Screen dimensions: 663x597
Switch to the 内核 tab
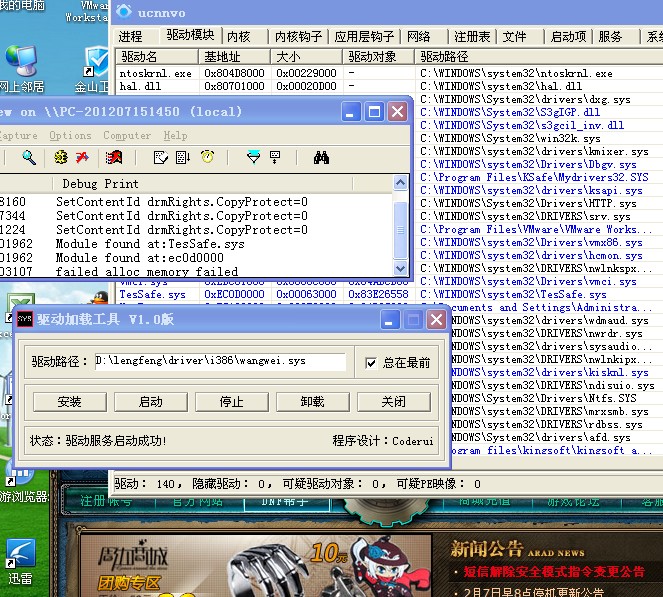(239, 37)
